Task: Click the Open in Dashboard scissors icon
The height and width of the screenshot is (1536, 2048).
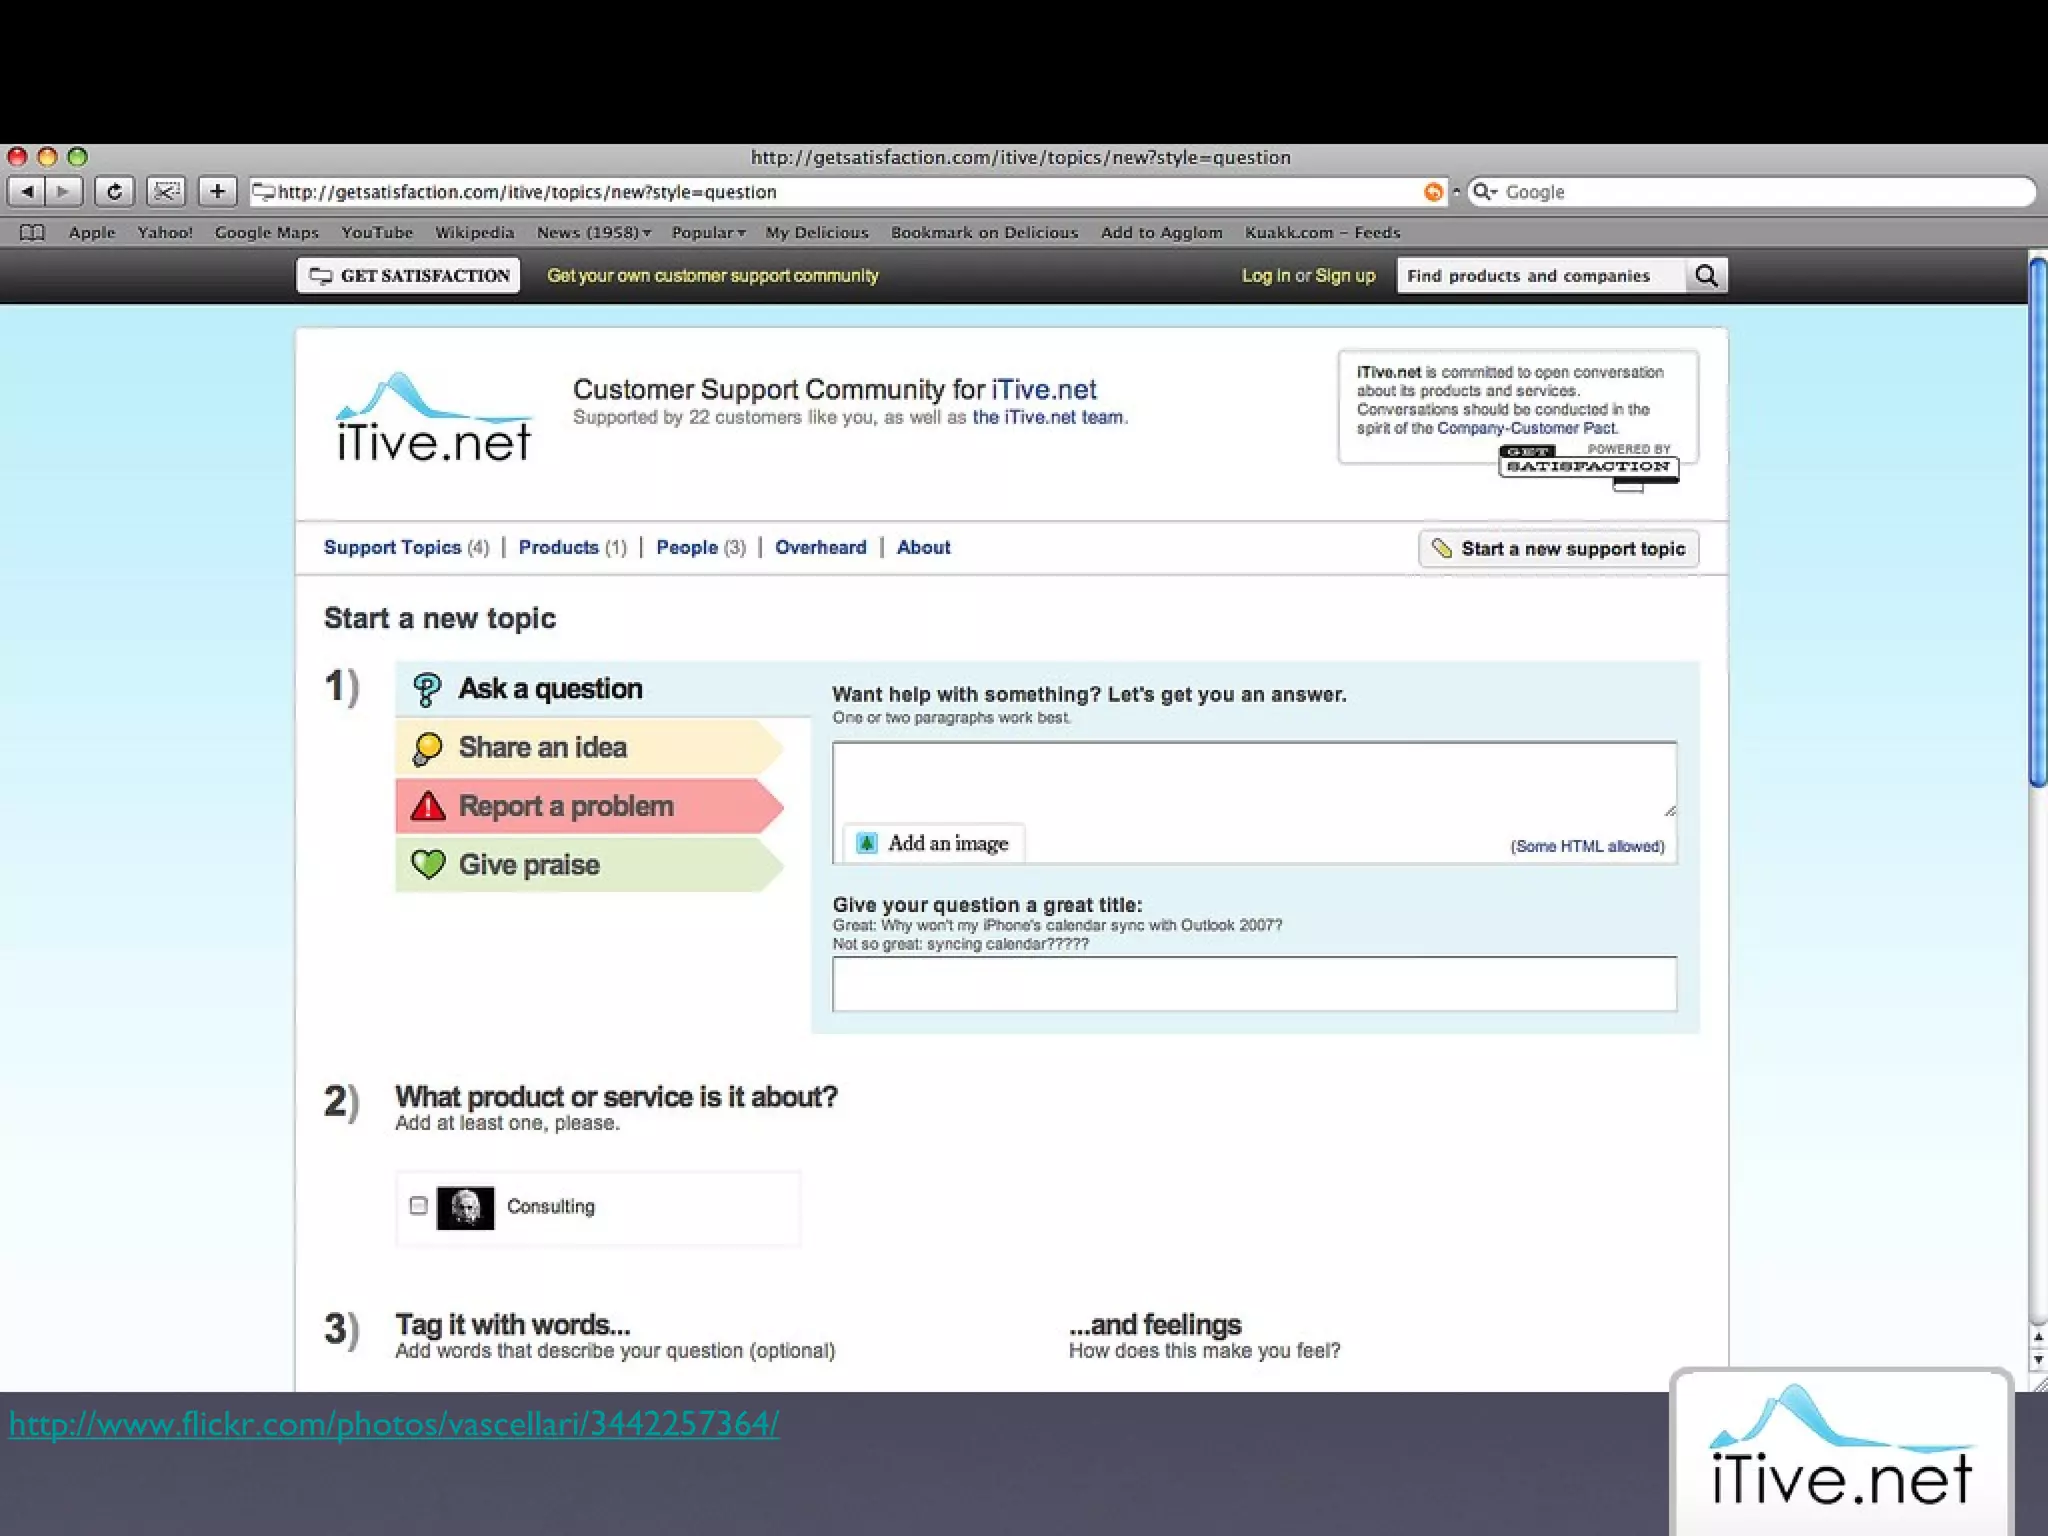Action: point(166,191)
